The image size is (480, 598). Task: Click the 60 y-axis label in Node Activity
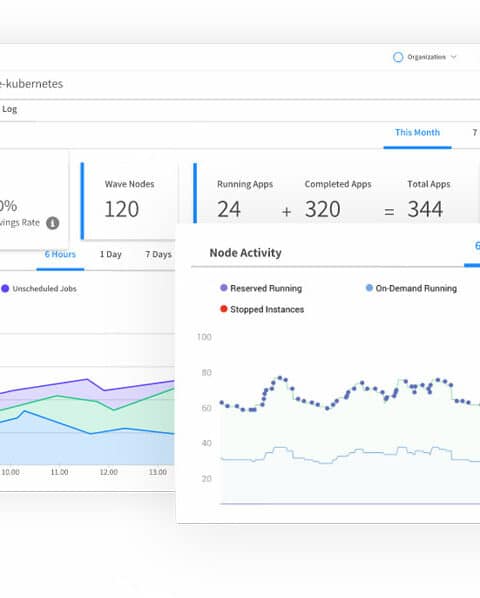(206, 408)
